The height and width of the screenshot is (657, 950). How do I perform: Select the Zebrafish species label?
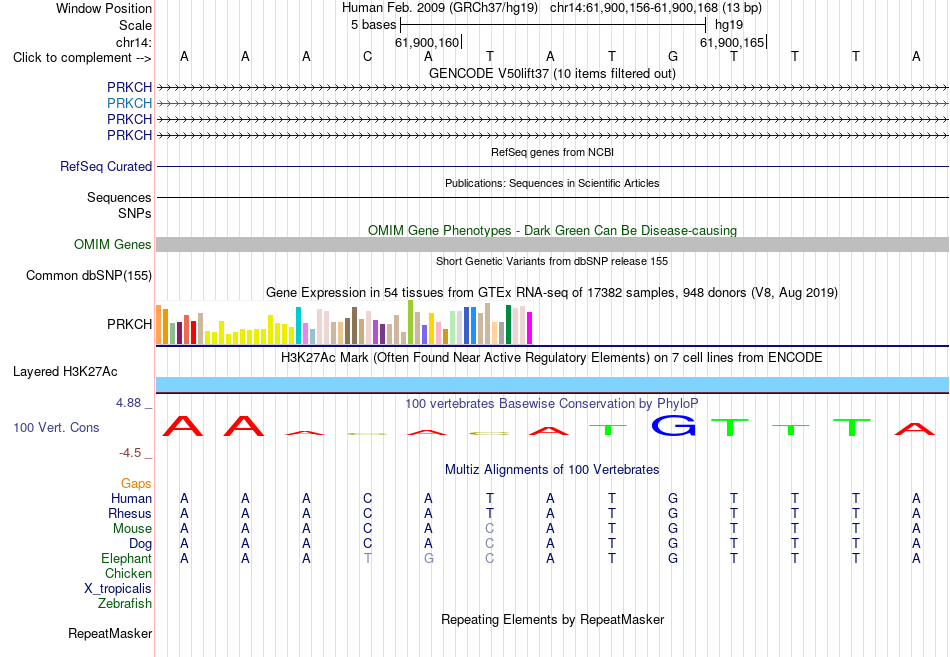click(x=125, y=603)
